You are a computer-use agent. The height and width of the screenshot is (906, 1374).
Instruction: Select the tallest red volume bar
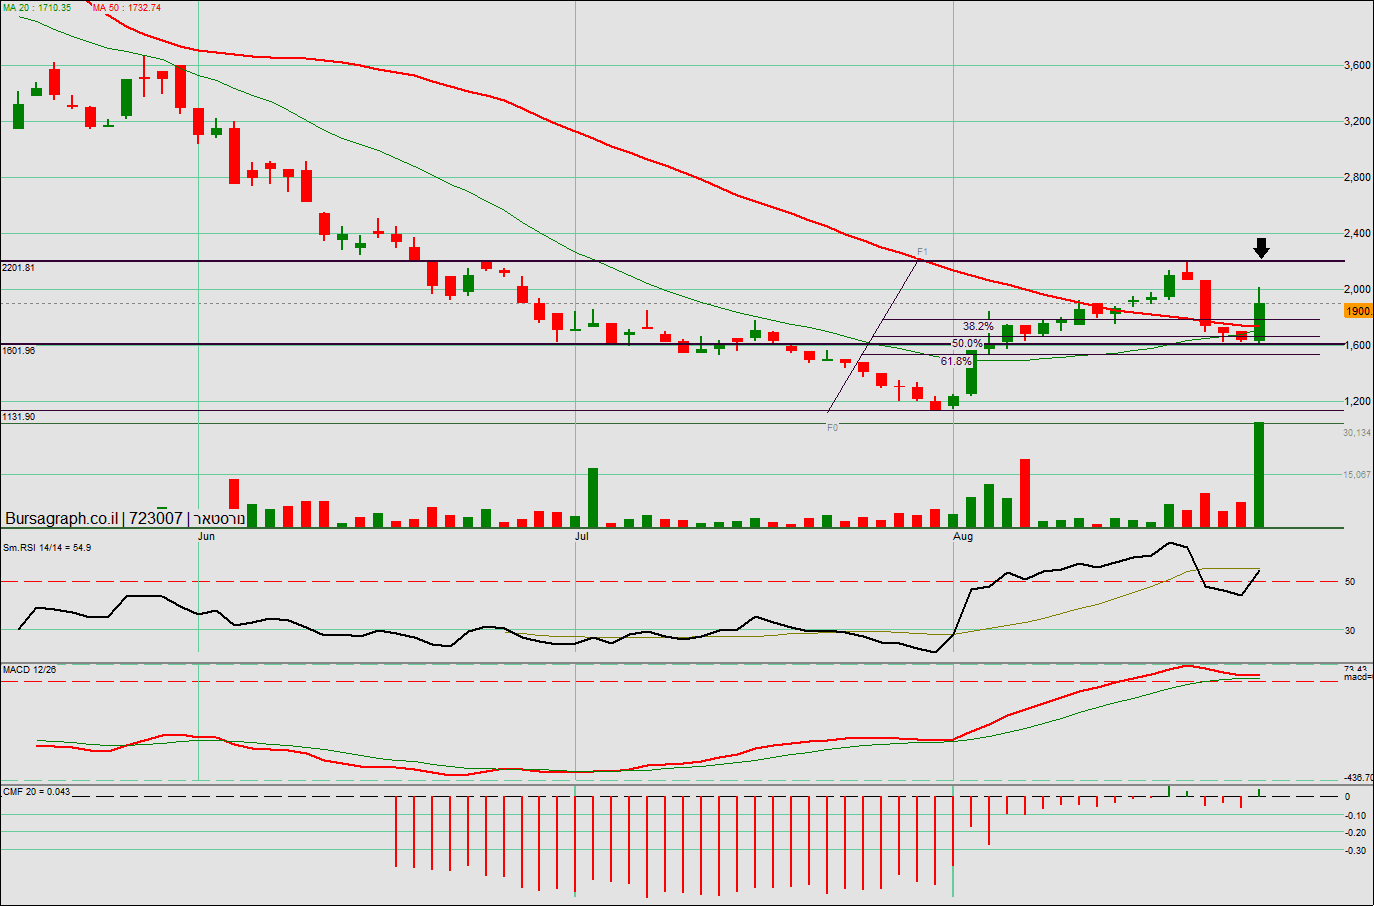click(x=1025, y=493)
